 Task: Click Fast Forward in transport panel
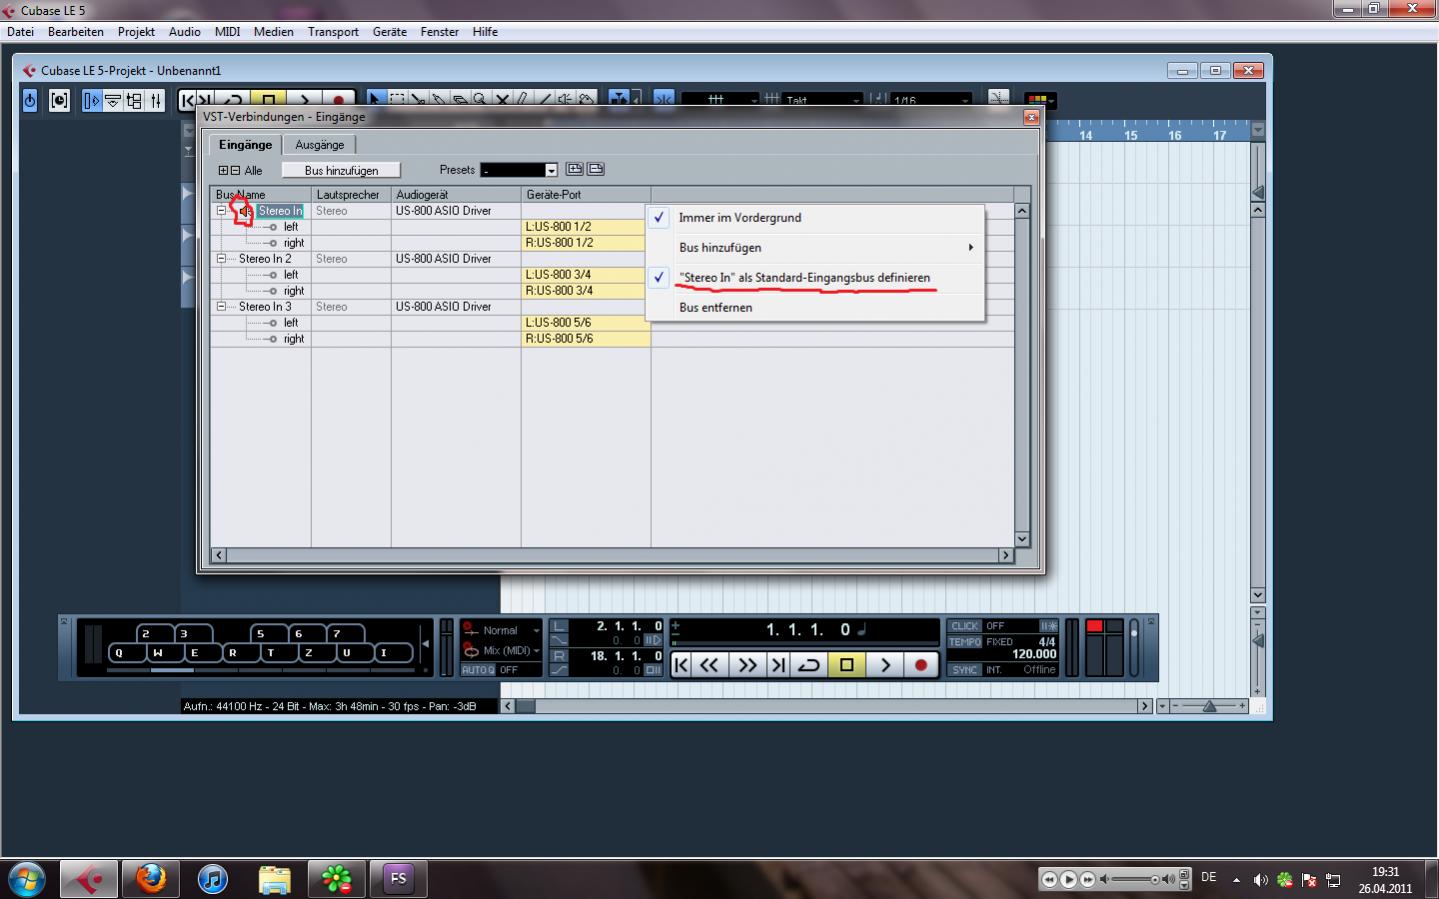click(747, 665)
